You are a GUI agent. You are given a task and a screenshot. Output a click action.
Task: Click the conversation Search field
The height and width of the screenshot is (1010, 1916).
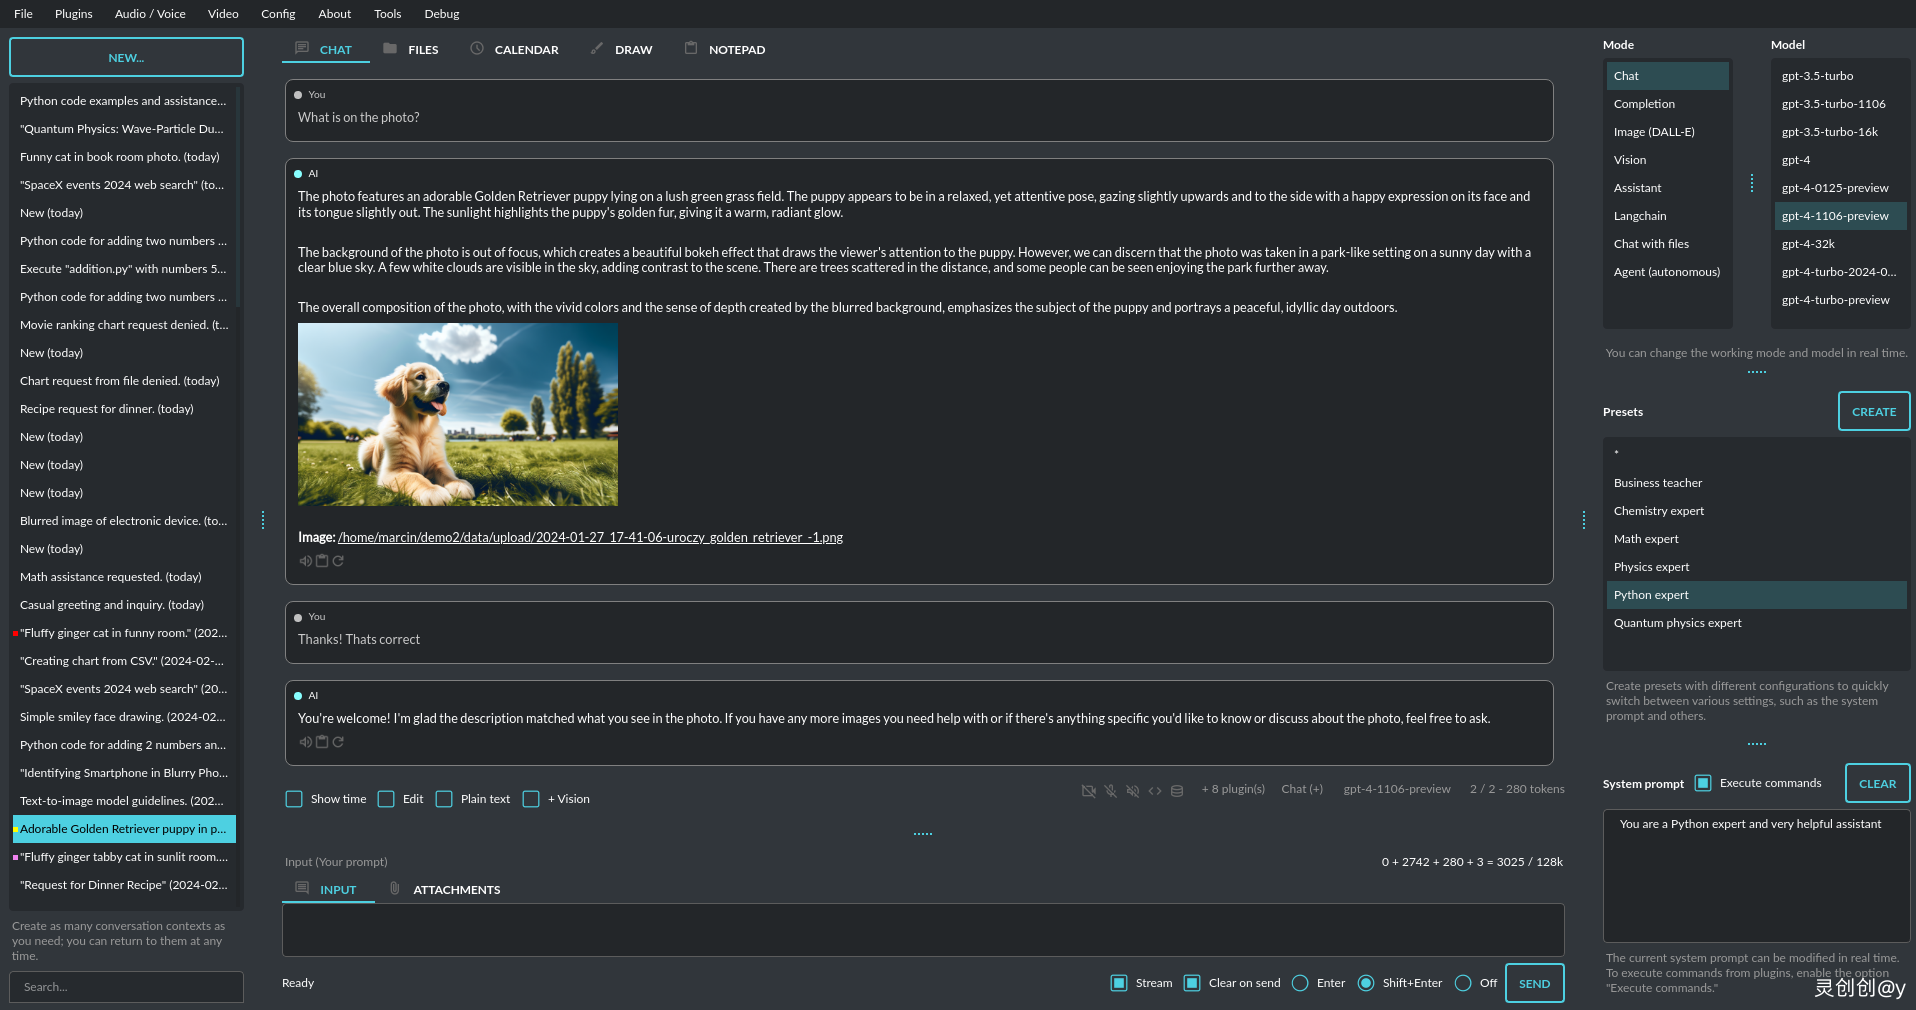coord(126,986)
